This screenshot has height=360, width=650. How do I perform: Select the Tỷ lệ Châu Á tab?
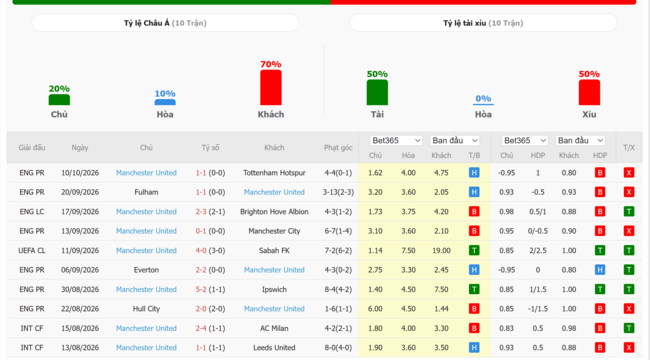click(x=165, y=23)
